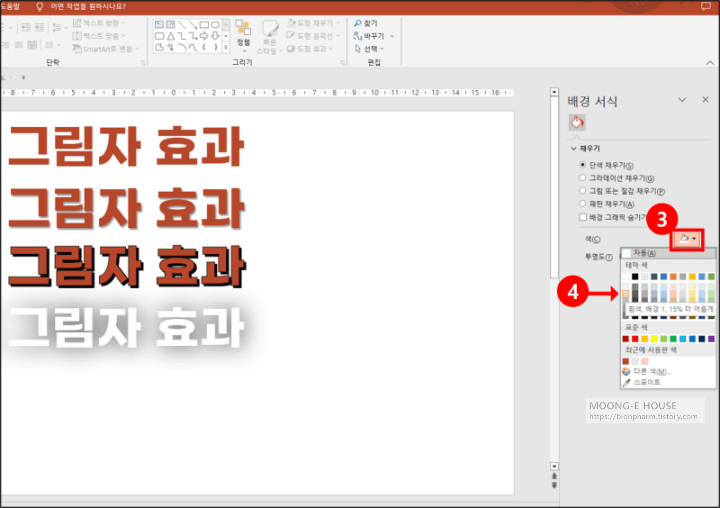Click decrease list level icon

tap(26, 28)
